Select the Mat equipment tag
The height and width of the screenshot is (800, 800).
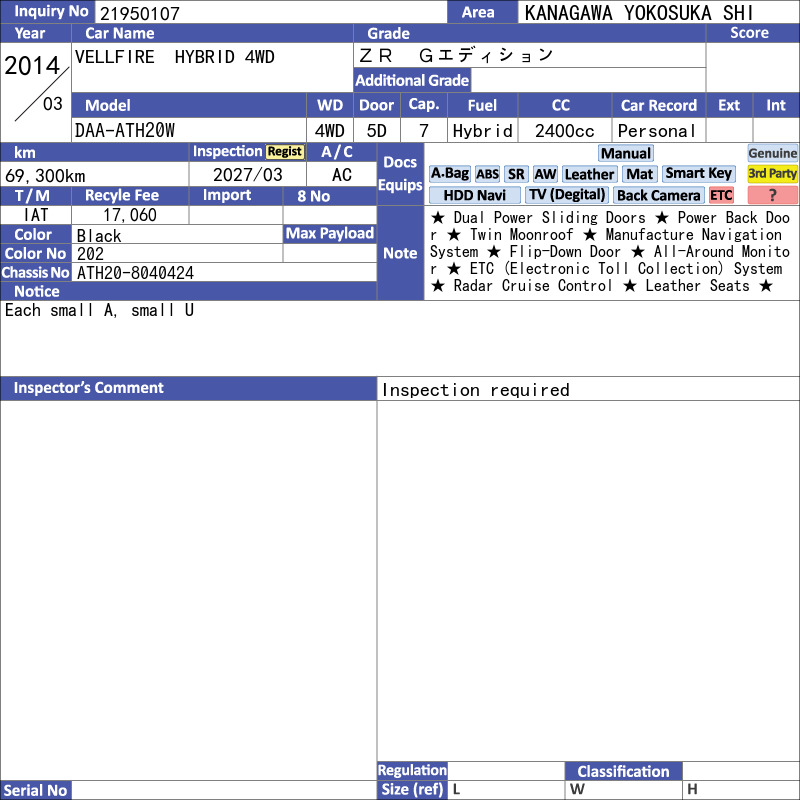coord(639,174)
